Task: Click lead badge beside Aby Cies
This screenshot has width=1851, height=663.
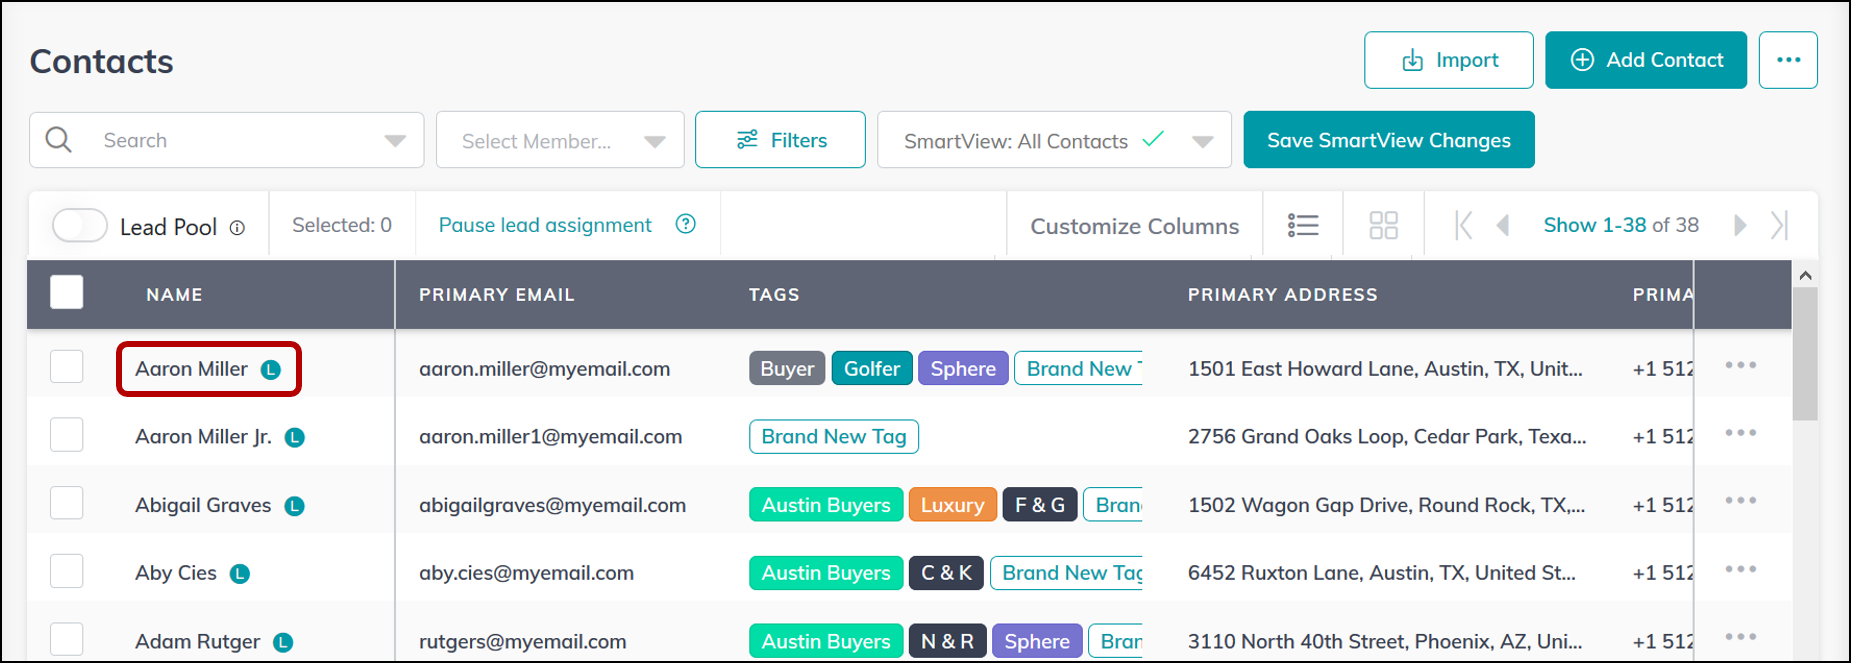Action: click(x=240, y=574)
